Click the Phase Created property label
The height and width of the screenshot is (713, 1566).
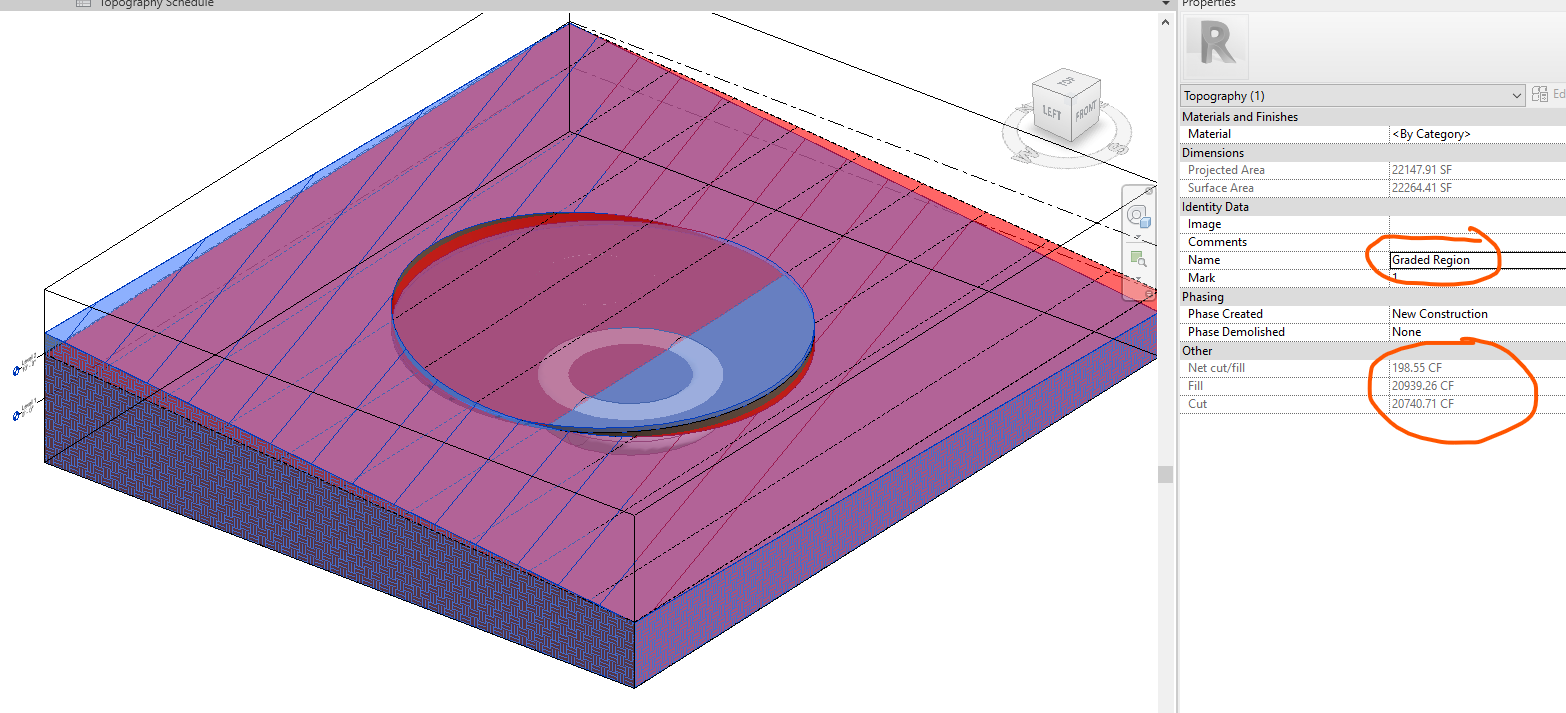(x=1225, y=314)
